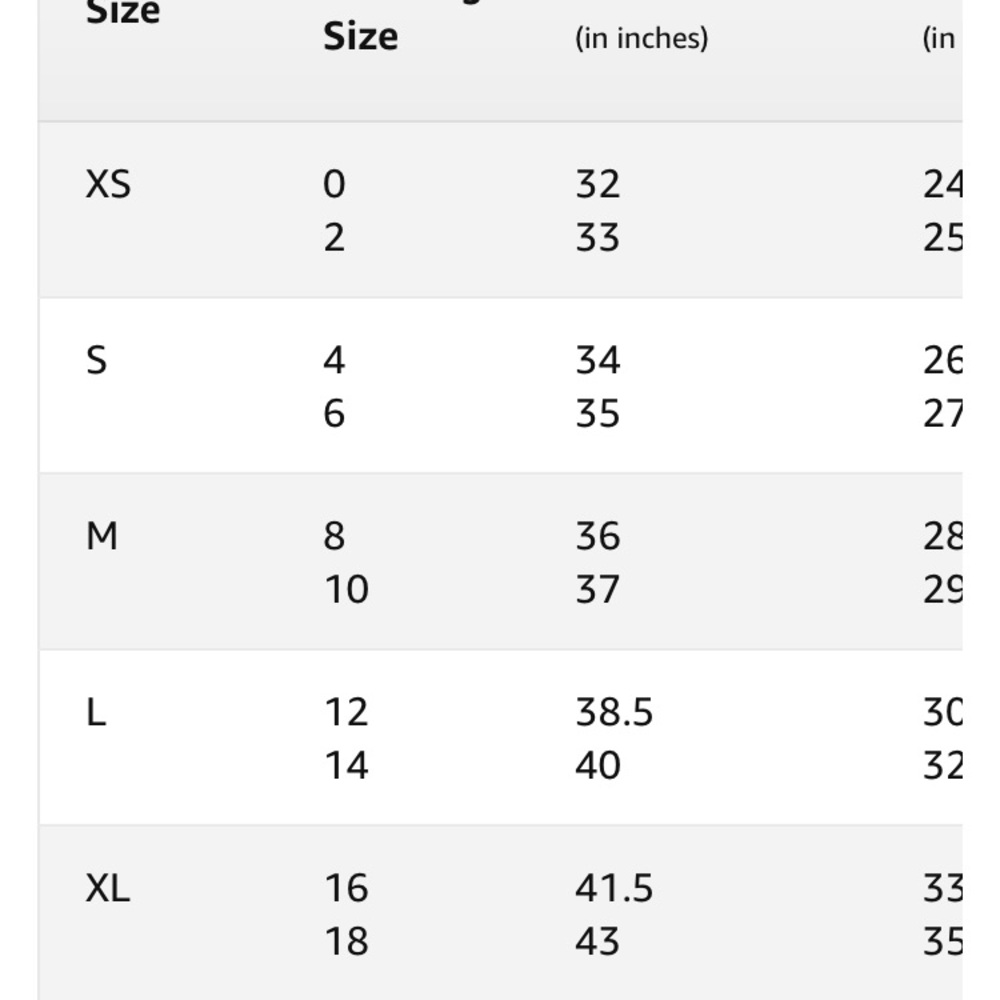Select numeric size 4 in S row
1000x1000 pixels.
coord(334,360)
